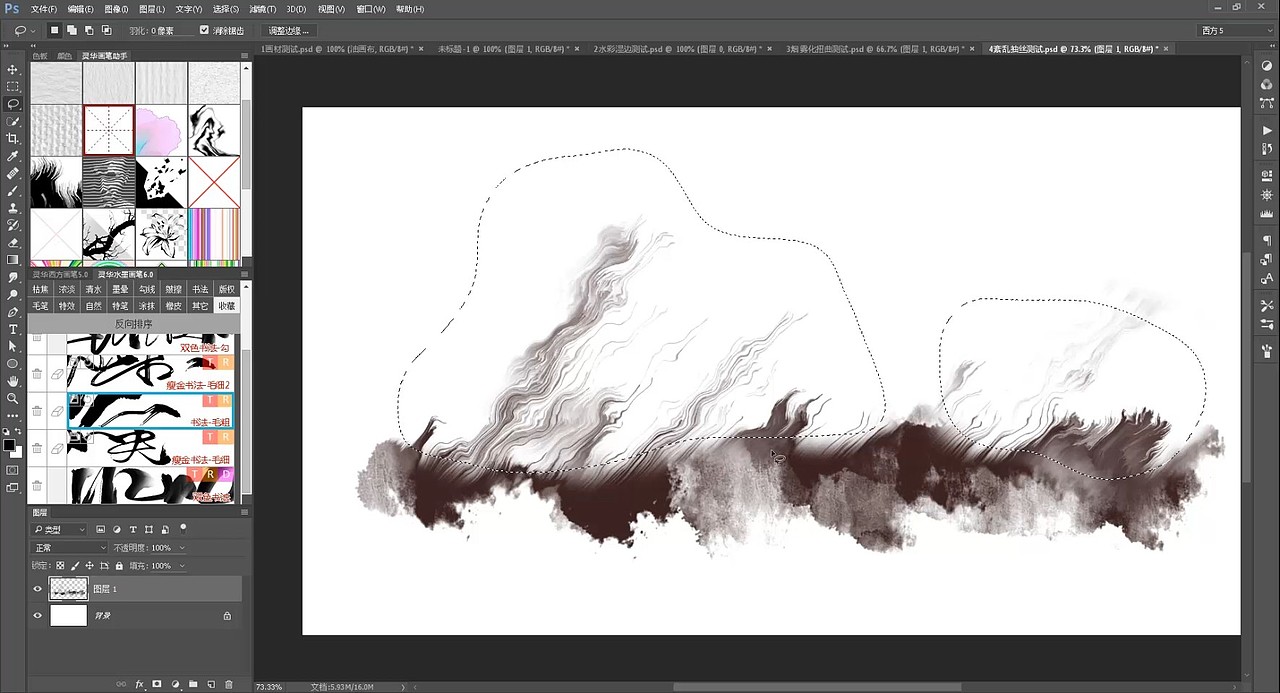Click the Lock all padlock icon
The width and height of the screenshot is (1280, 693).
[x=119, y=566]
